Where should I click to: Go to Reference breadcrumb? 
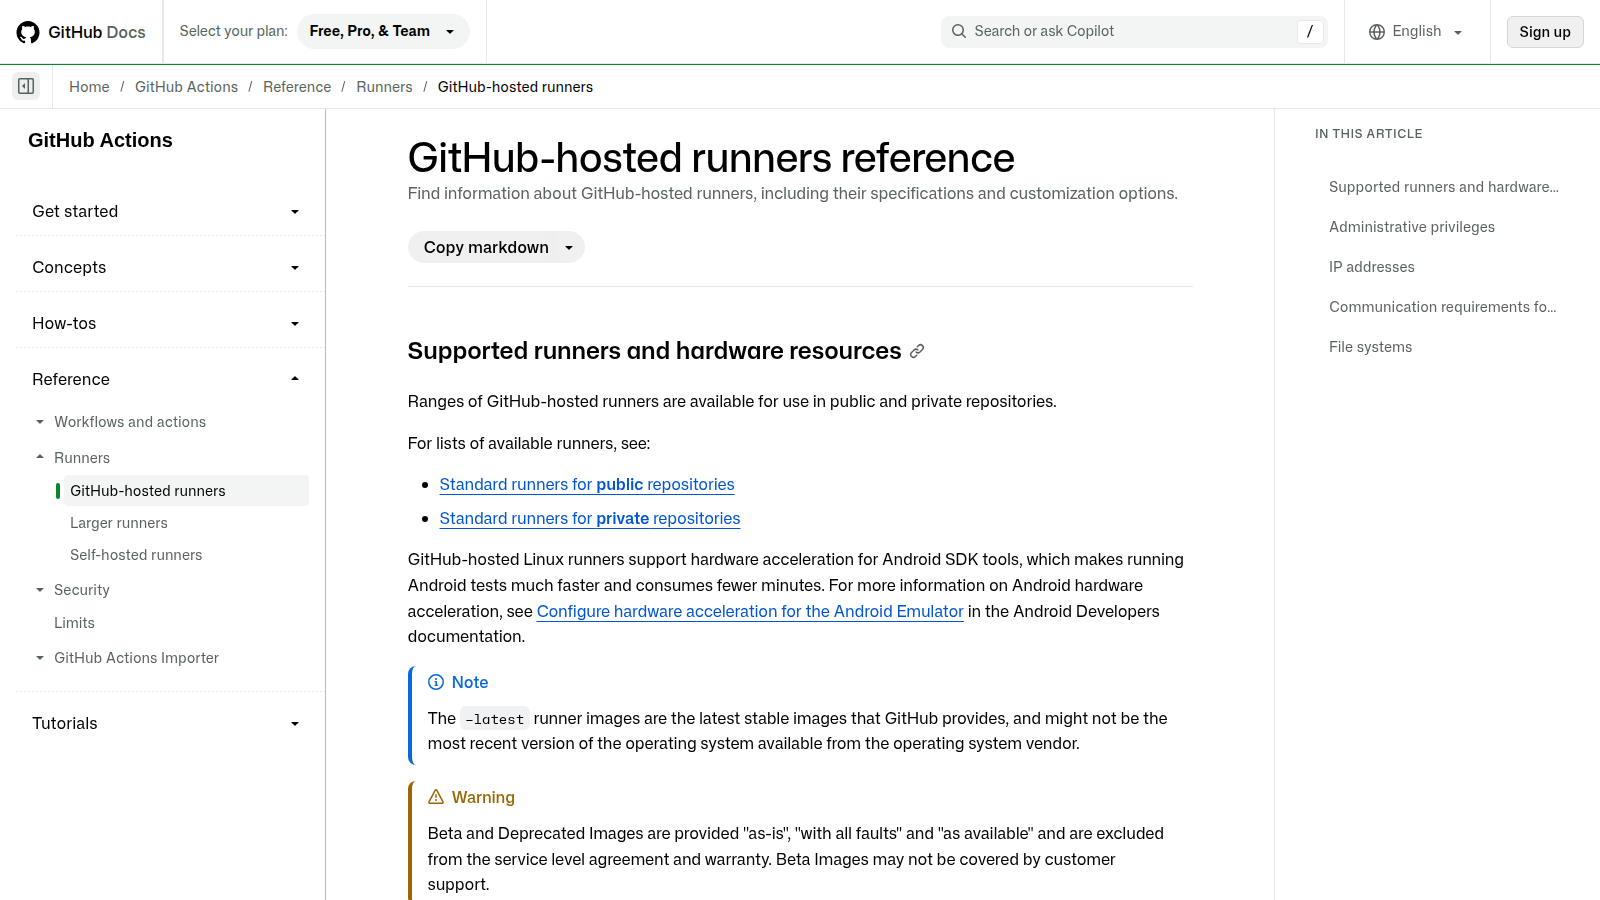point(297,87)
